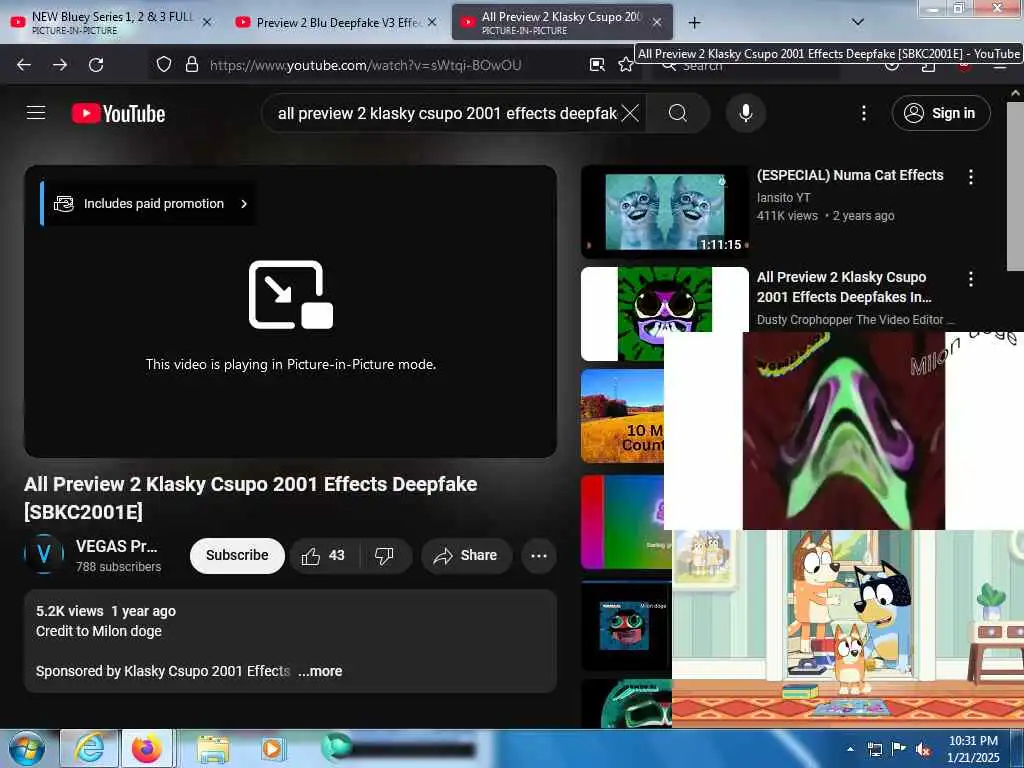Like the video with thumbs up

coord(323,556)
